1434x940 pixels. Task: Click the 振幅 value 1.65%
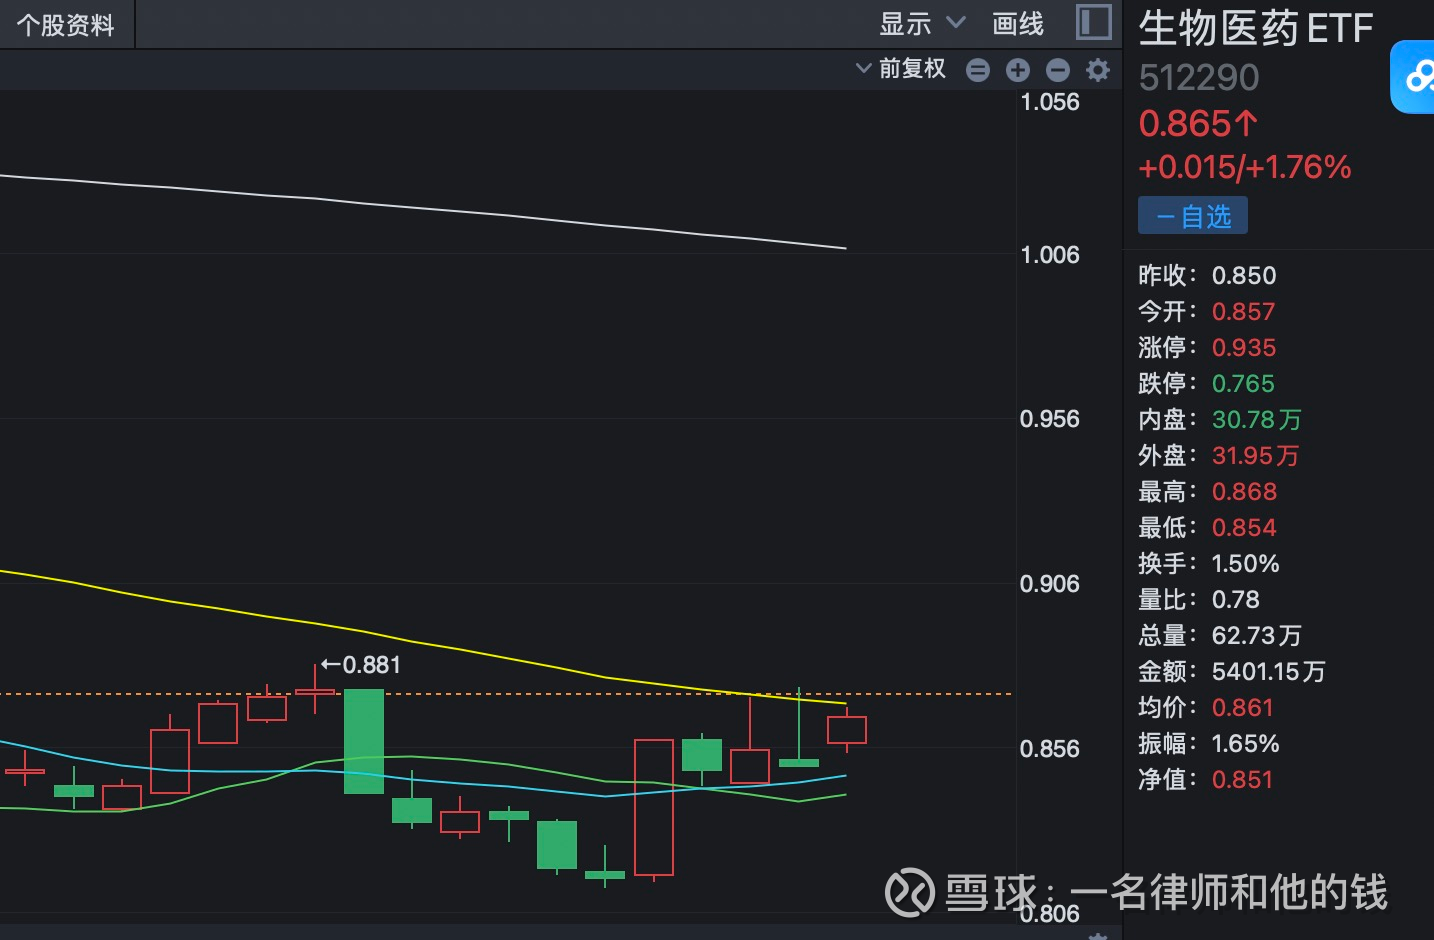[1245, 743]
